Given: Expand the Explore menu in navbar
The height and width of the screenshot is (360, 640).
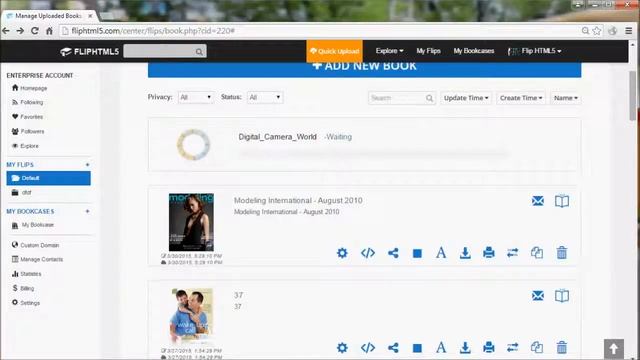Looking at the screenshot, I should (389, 51).
